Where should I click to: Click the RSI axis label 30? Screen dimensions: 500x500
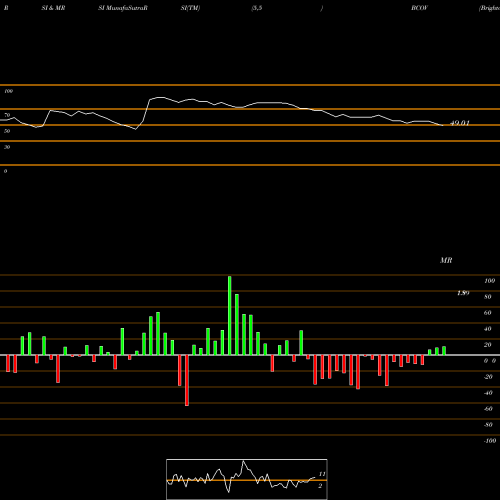7,147
